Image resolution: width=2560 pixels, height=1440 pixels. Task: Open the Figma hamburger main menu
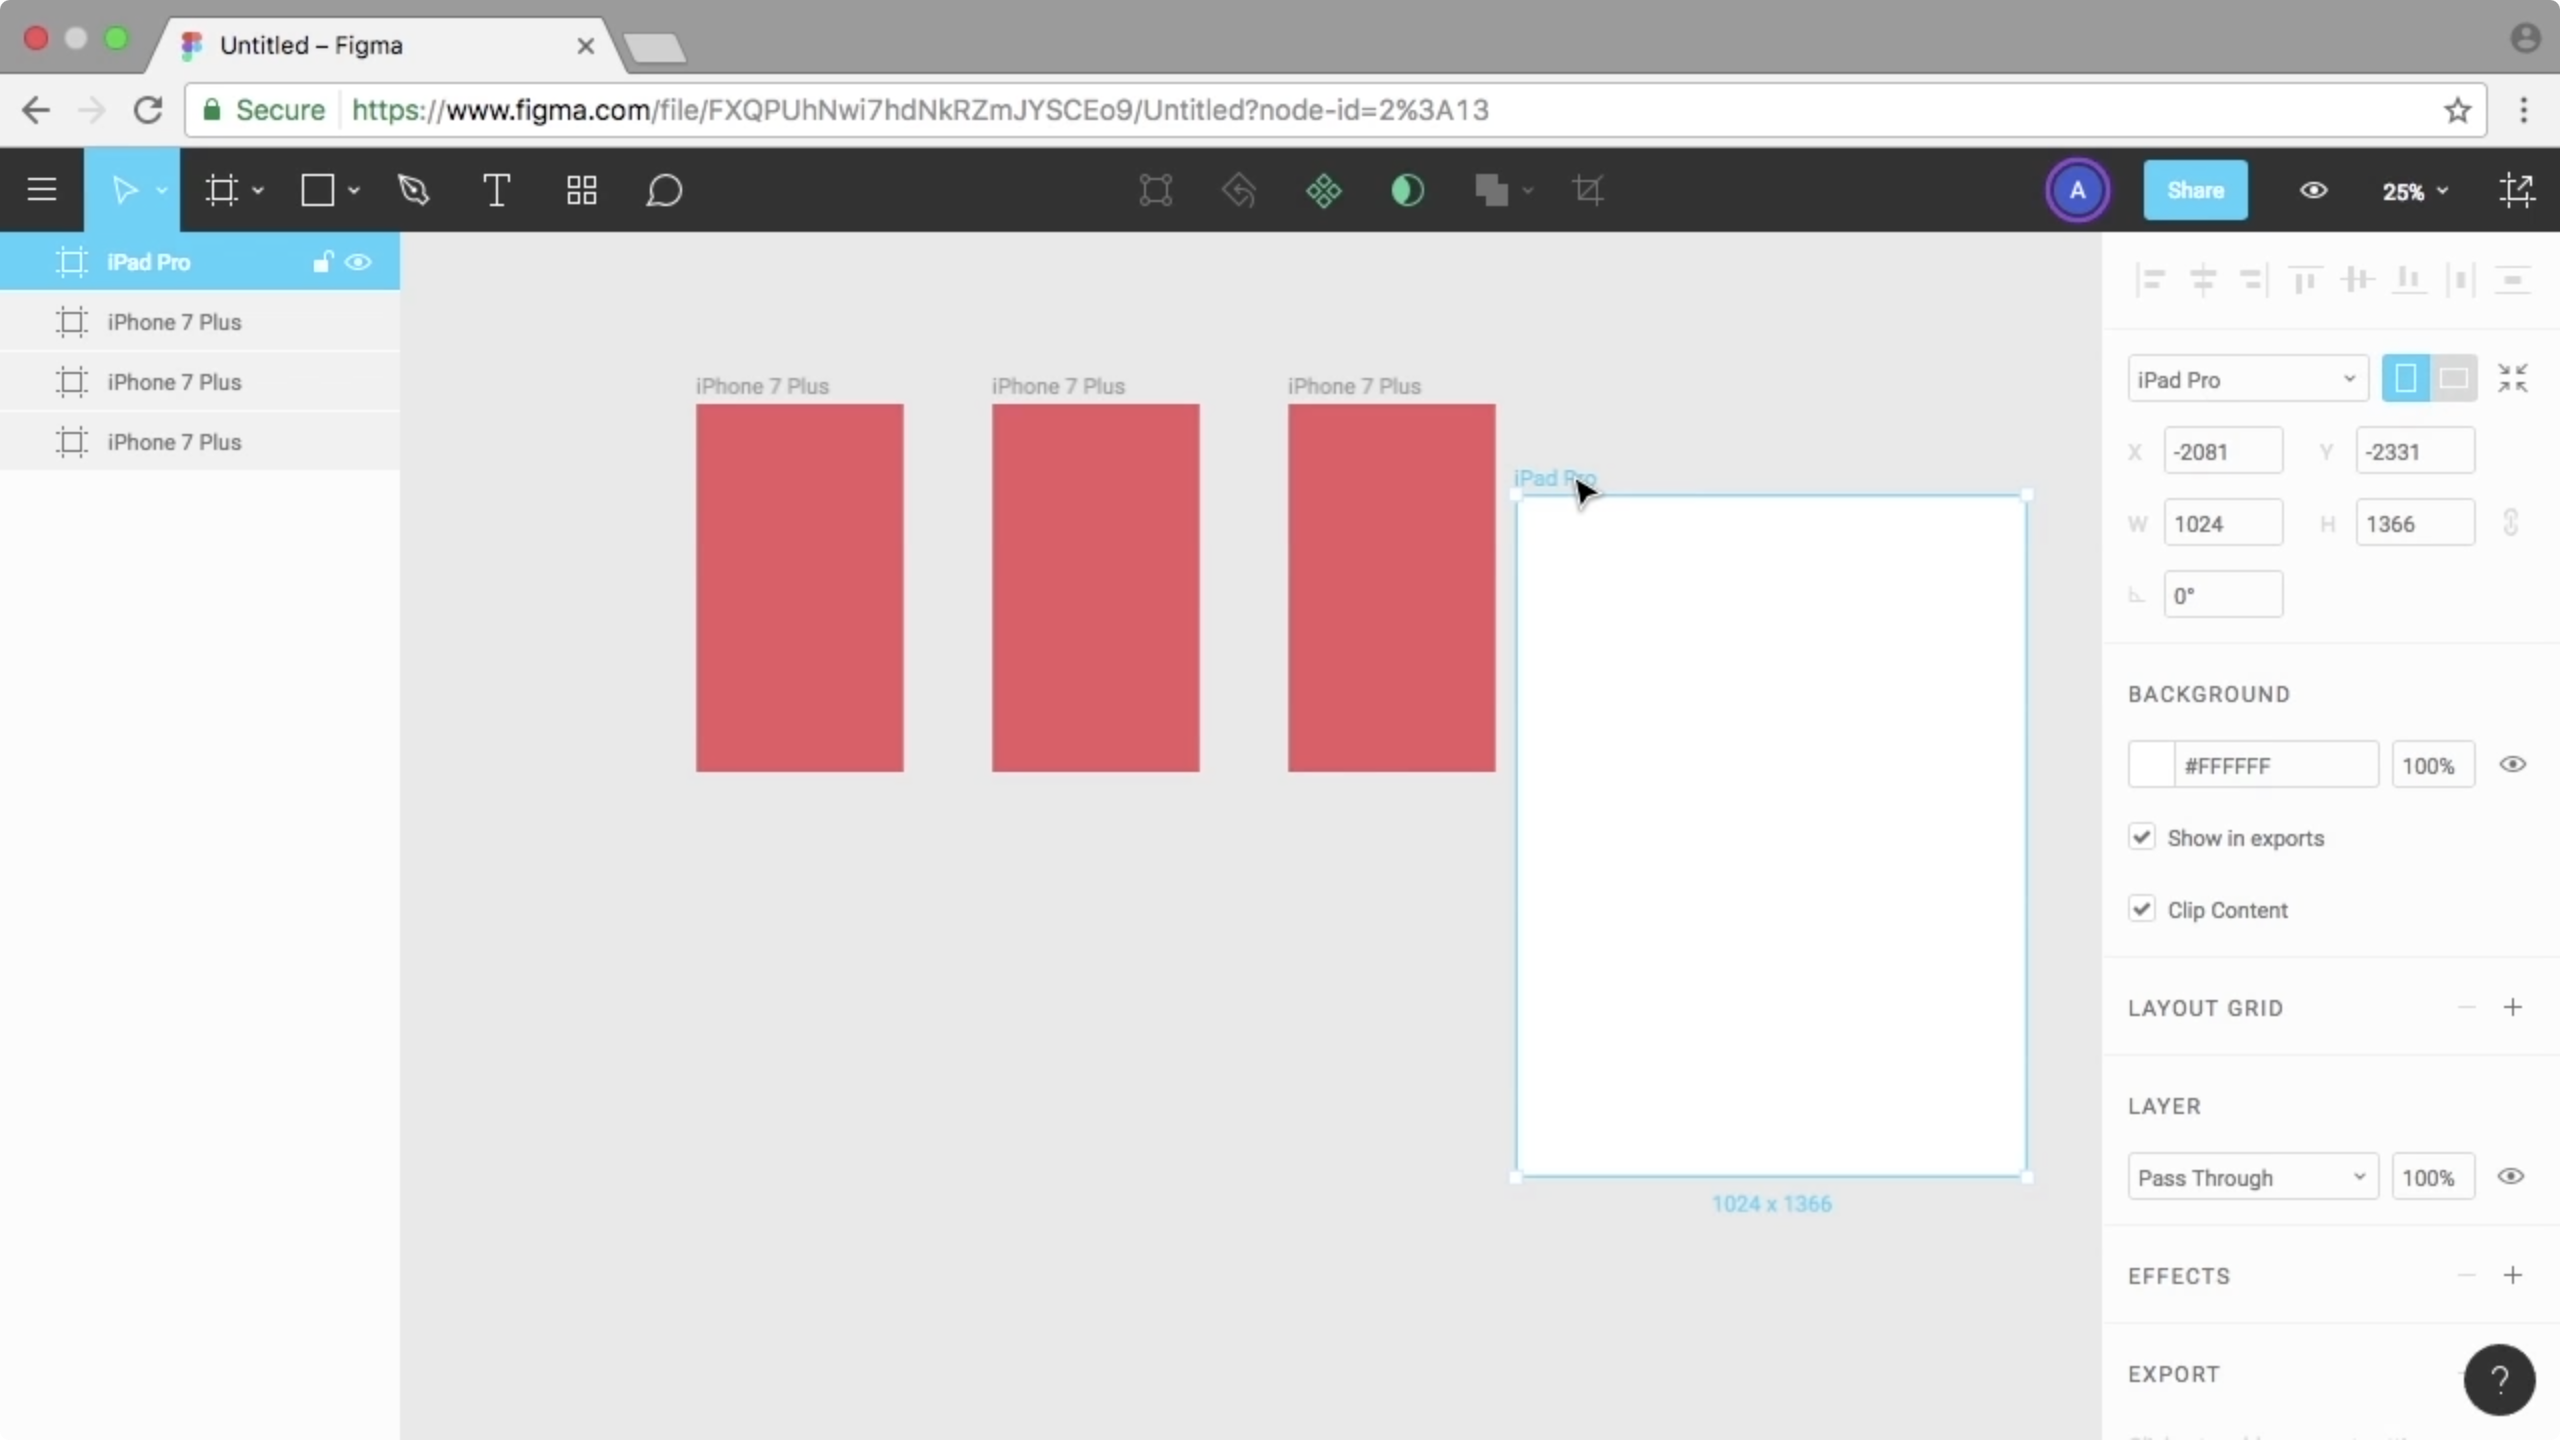[42, 190]
